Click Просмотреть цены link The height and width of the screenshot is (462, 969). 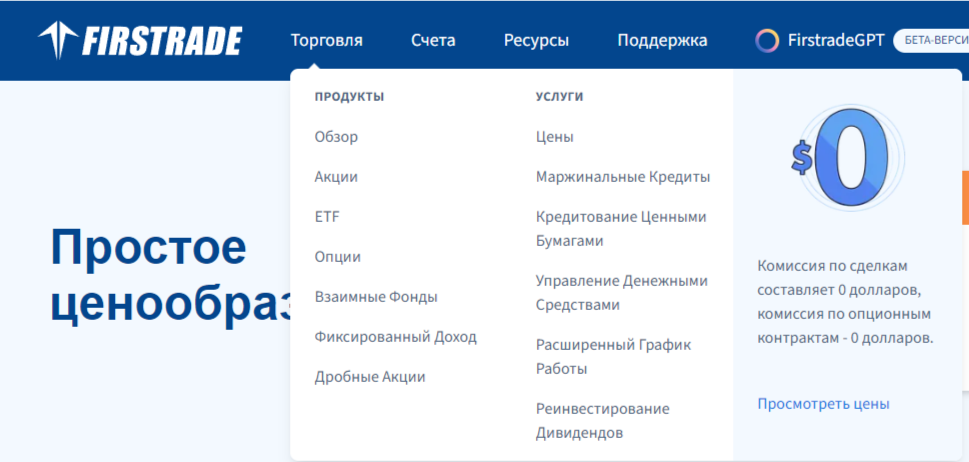click(x=823, y=404)
